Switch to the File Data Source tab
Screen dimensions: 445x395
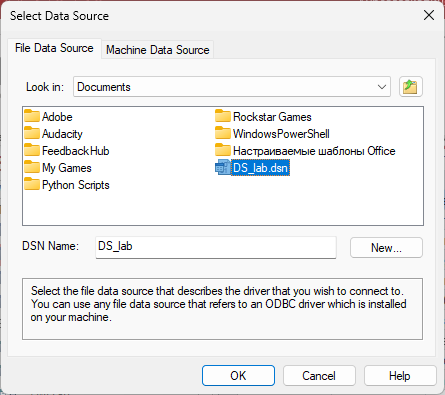point(54,48)
